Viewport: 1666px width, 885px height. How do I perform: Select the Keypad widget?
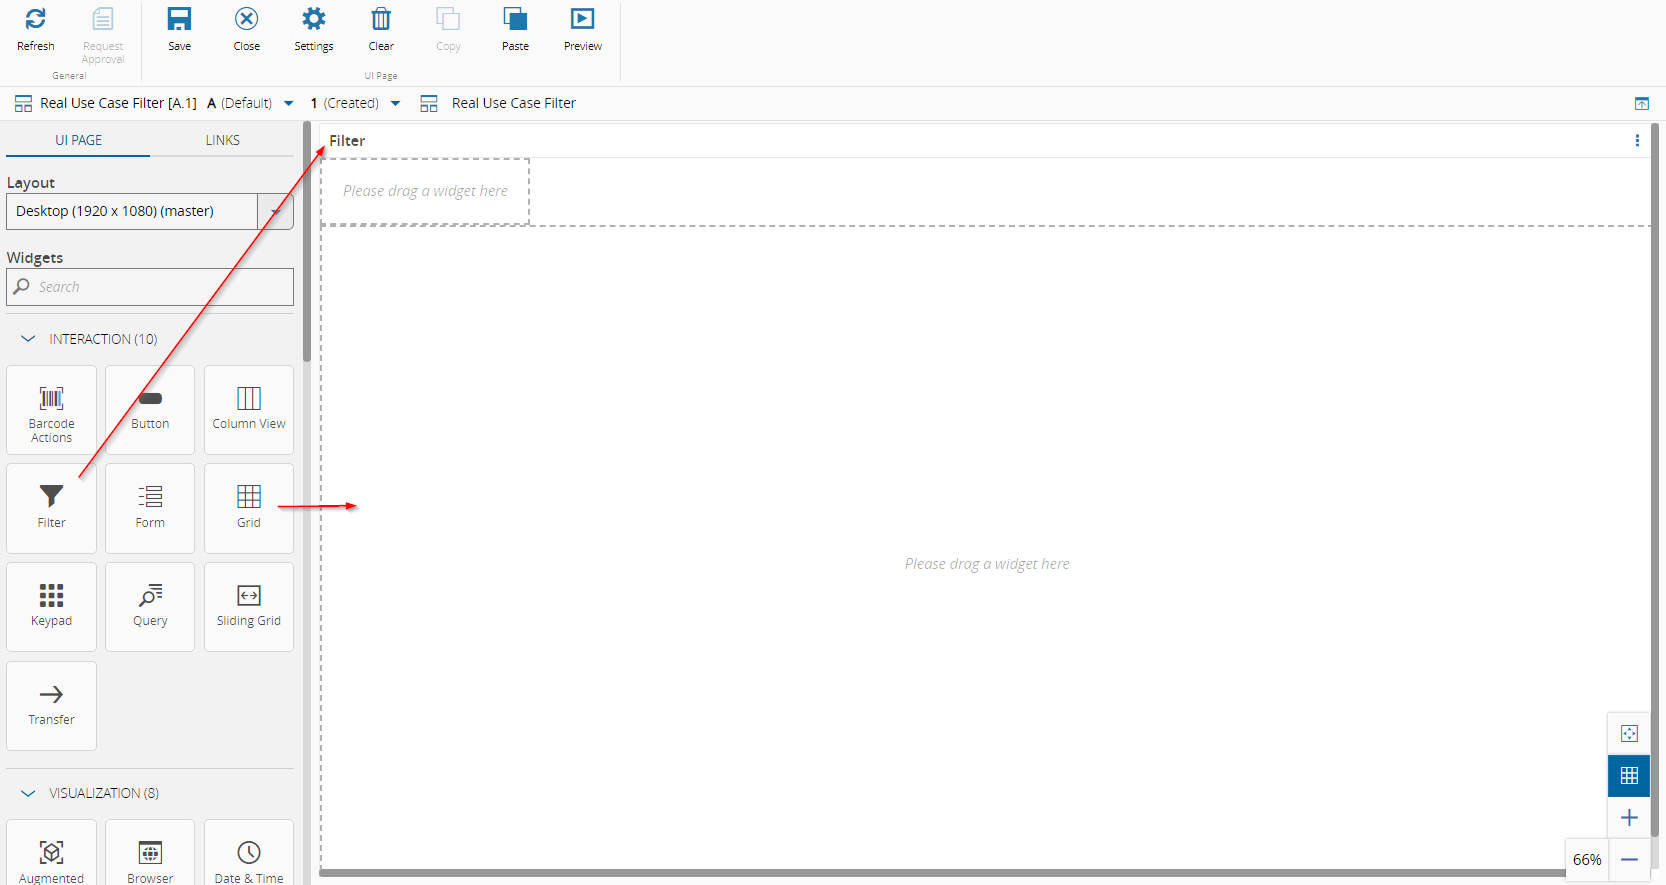pyautogui.click(x=51, y=607)
